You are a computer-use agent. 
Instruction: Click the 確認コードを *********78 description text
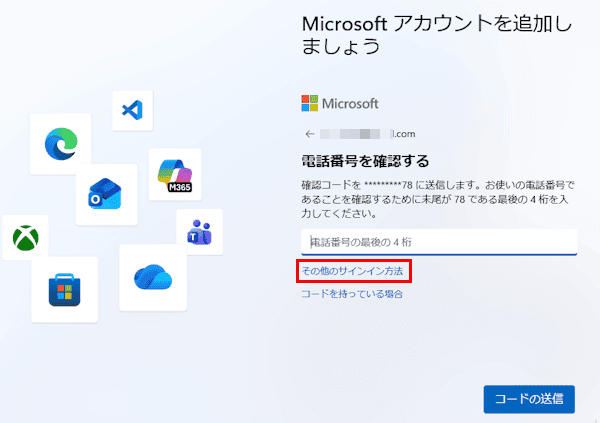click(x=438, y=199)
